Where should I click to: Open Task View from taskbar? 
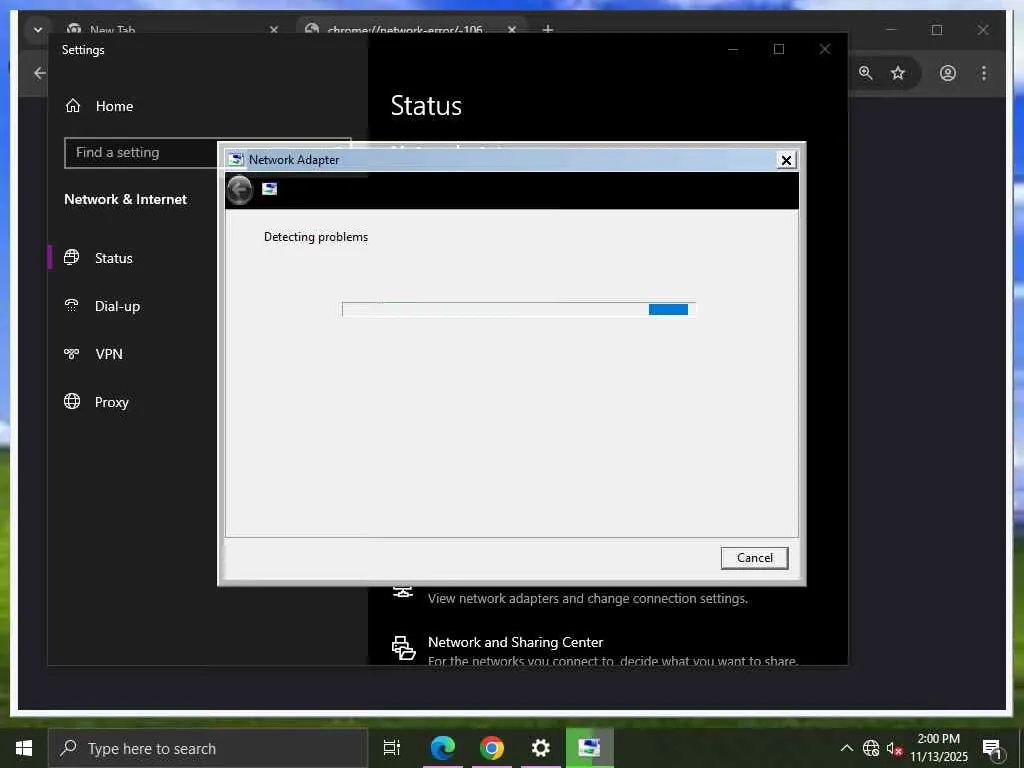pyautogui.click(x=392, y=748)
